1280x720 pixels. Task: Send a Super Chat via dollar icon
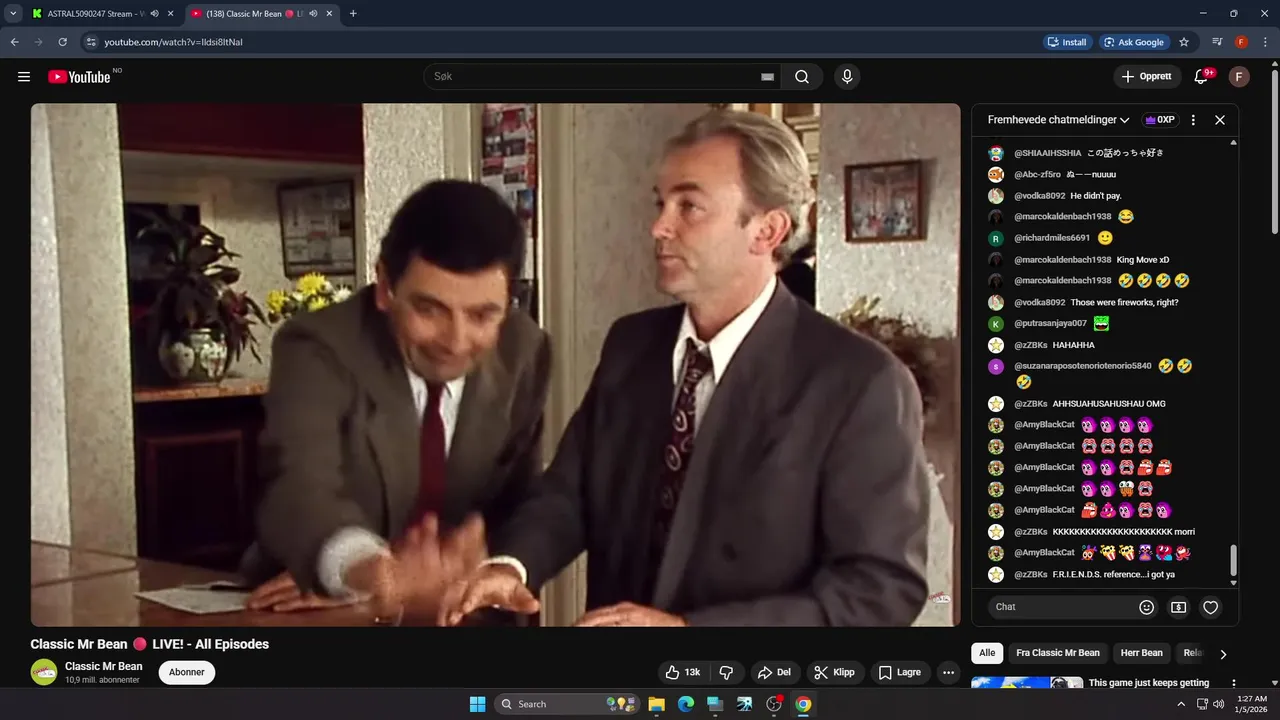[x=1179, y=607]
